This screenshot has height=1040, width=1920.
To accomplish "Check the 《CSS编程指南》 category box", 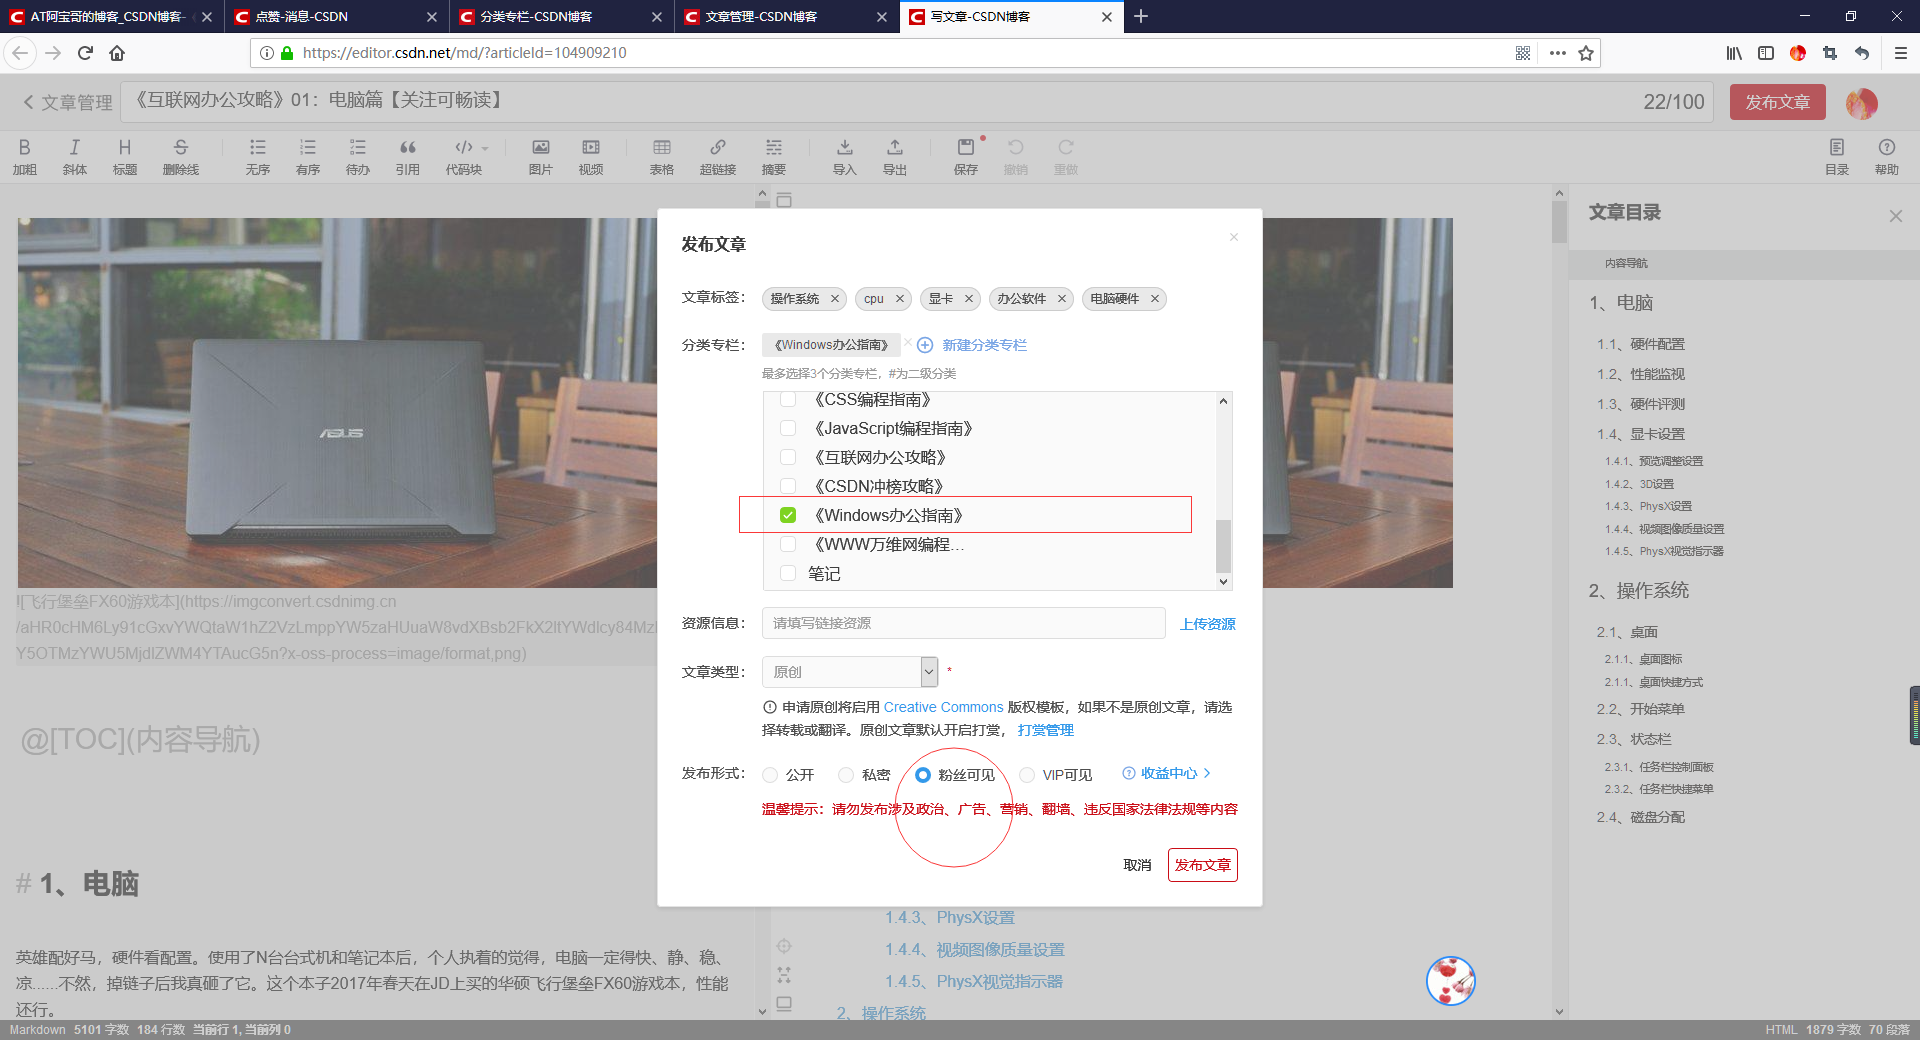I will 788,399.
